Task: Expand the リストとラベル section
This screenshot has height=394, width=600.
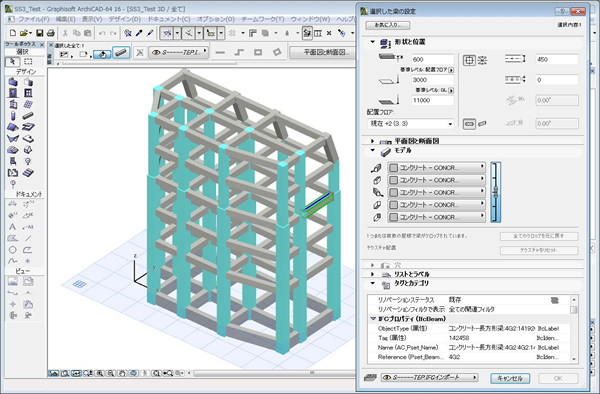Action: pyautogui.click(x=372, y=274)
